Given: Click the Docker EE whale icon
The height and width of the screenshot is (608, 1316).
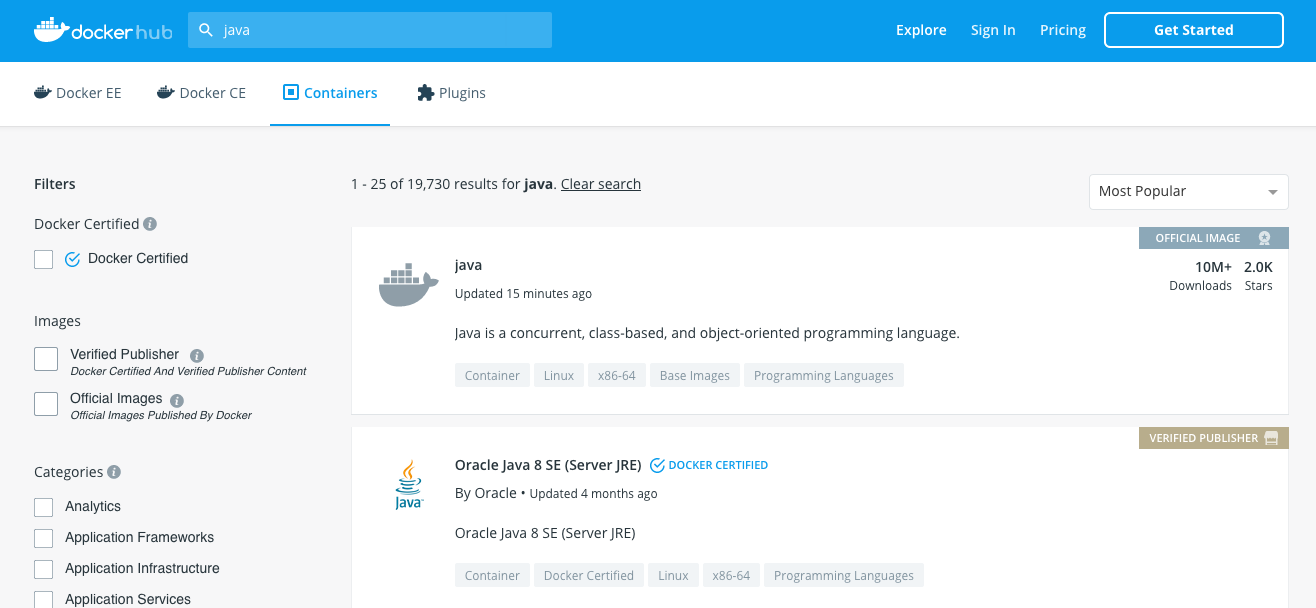Looking at the screenshot, I should (42, 93).
